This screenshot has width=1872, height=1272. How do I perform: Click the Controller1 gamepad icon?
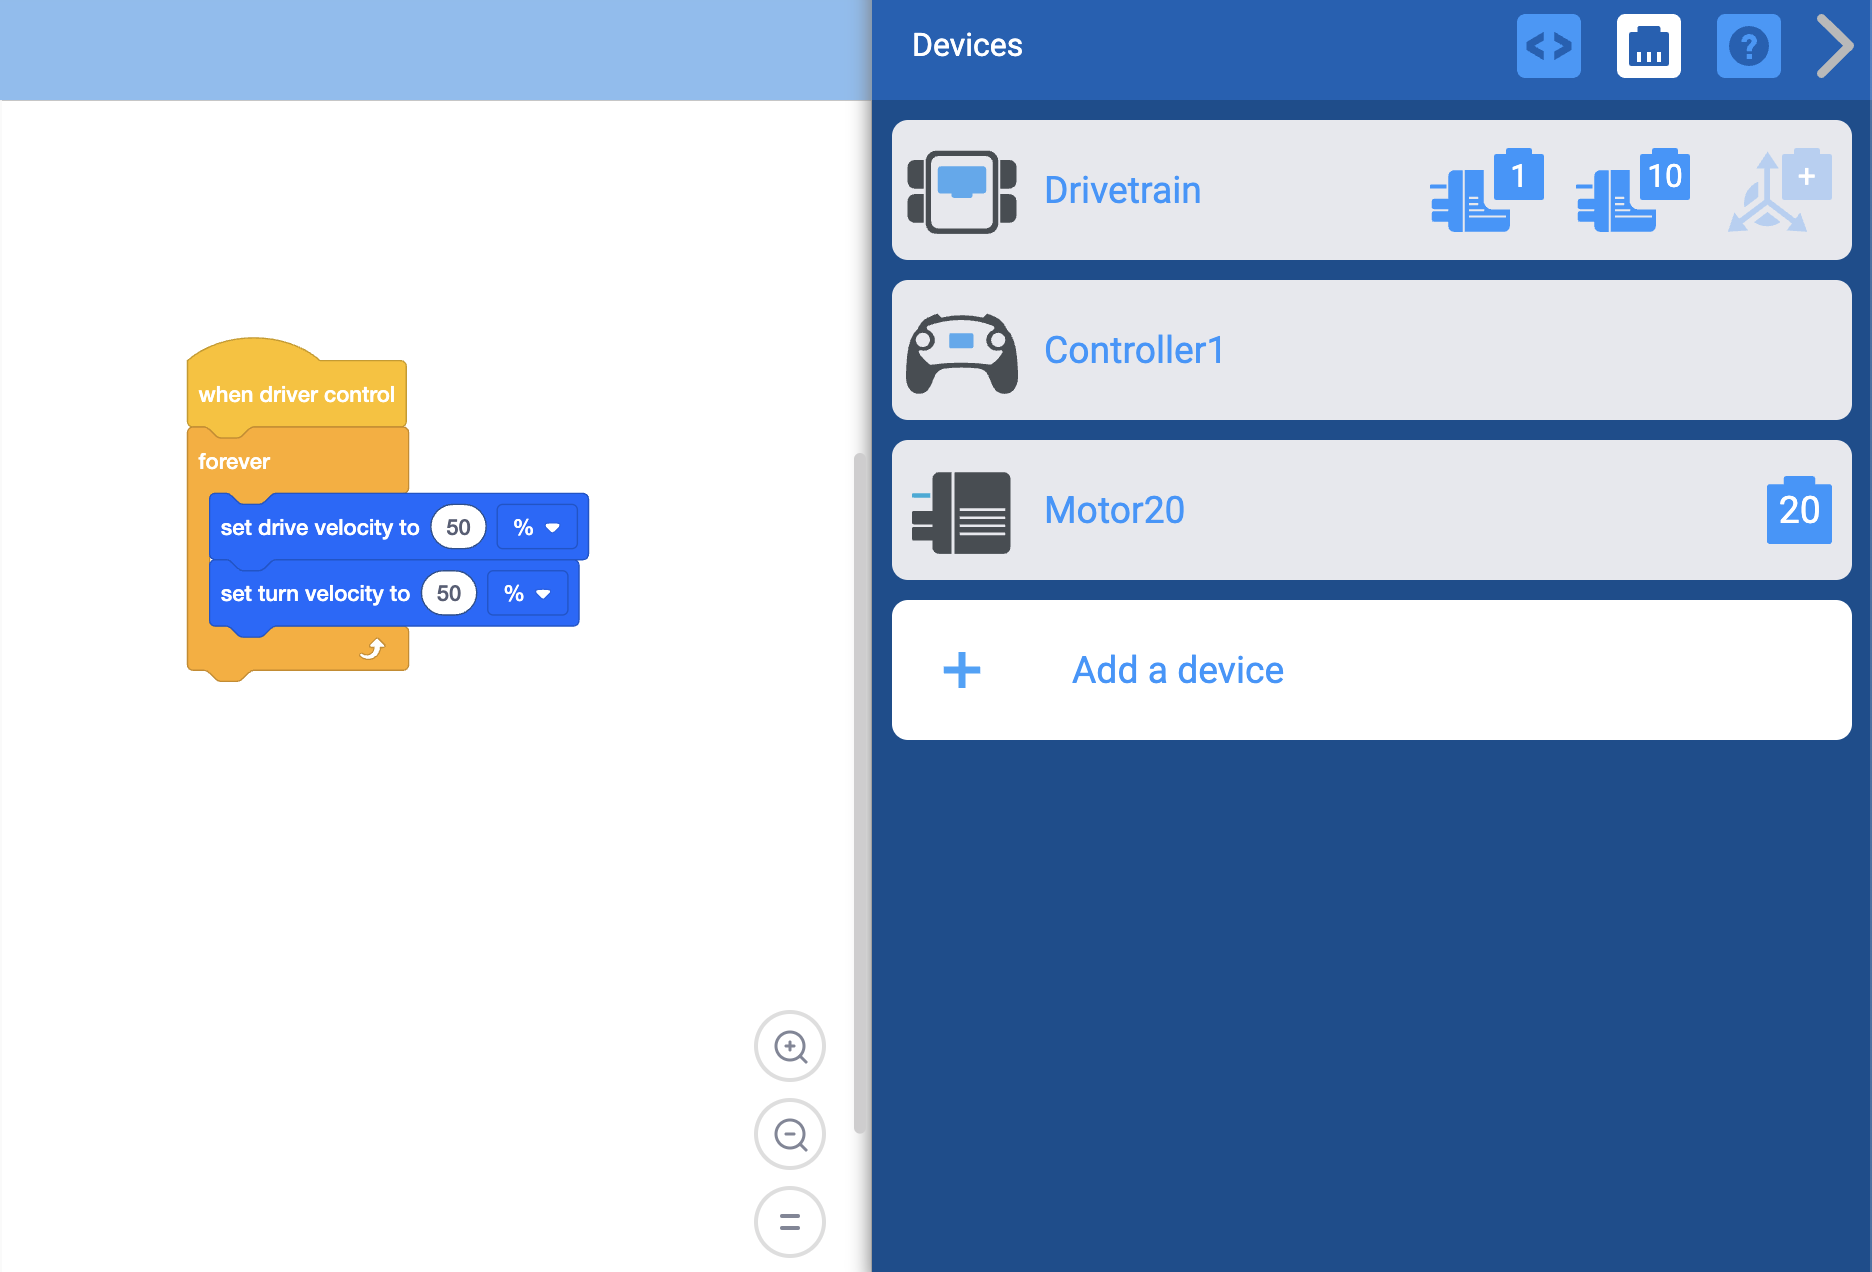pyautogui.click(x=962, y=353)
